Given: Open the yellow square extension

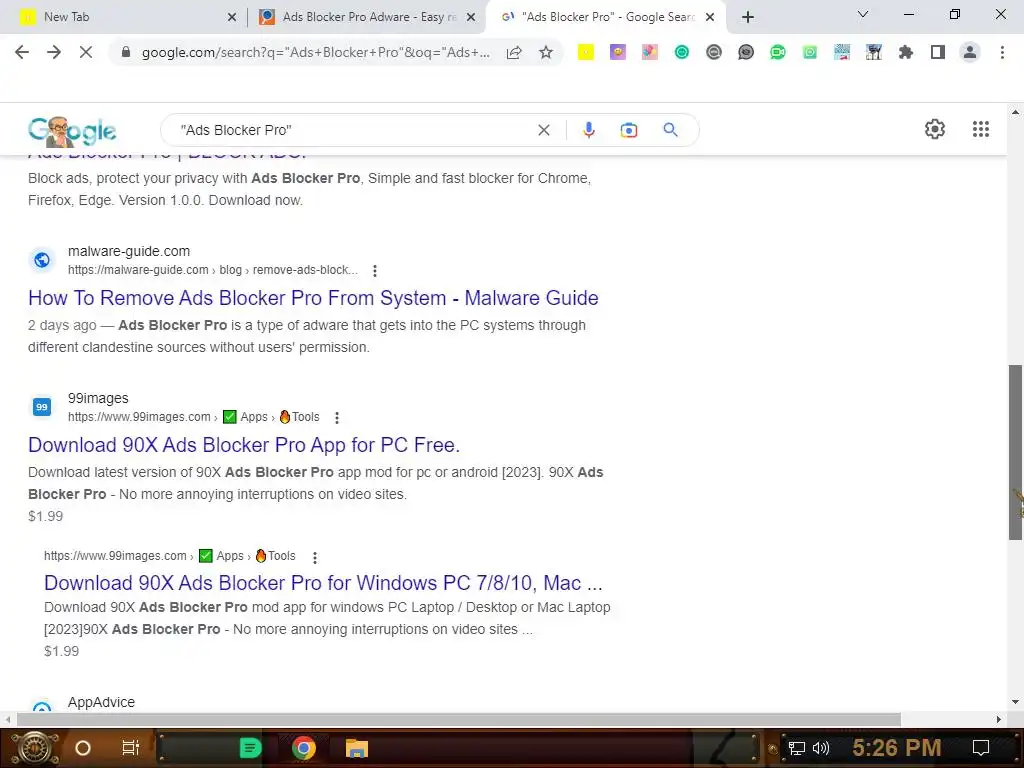Looking at the screenshot, I should (x=586, y=52).
